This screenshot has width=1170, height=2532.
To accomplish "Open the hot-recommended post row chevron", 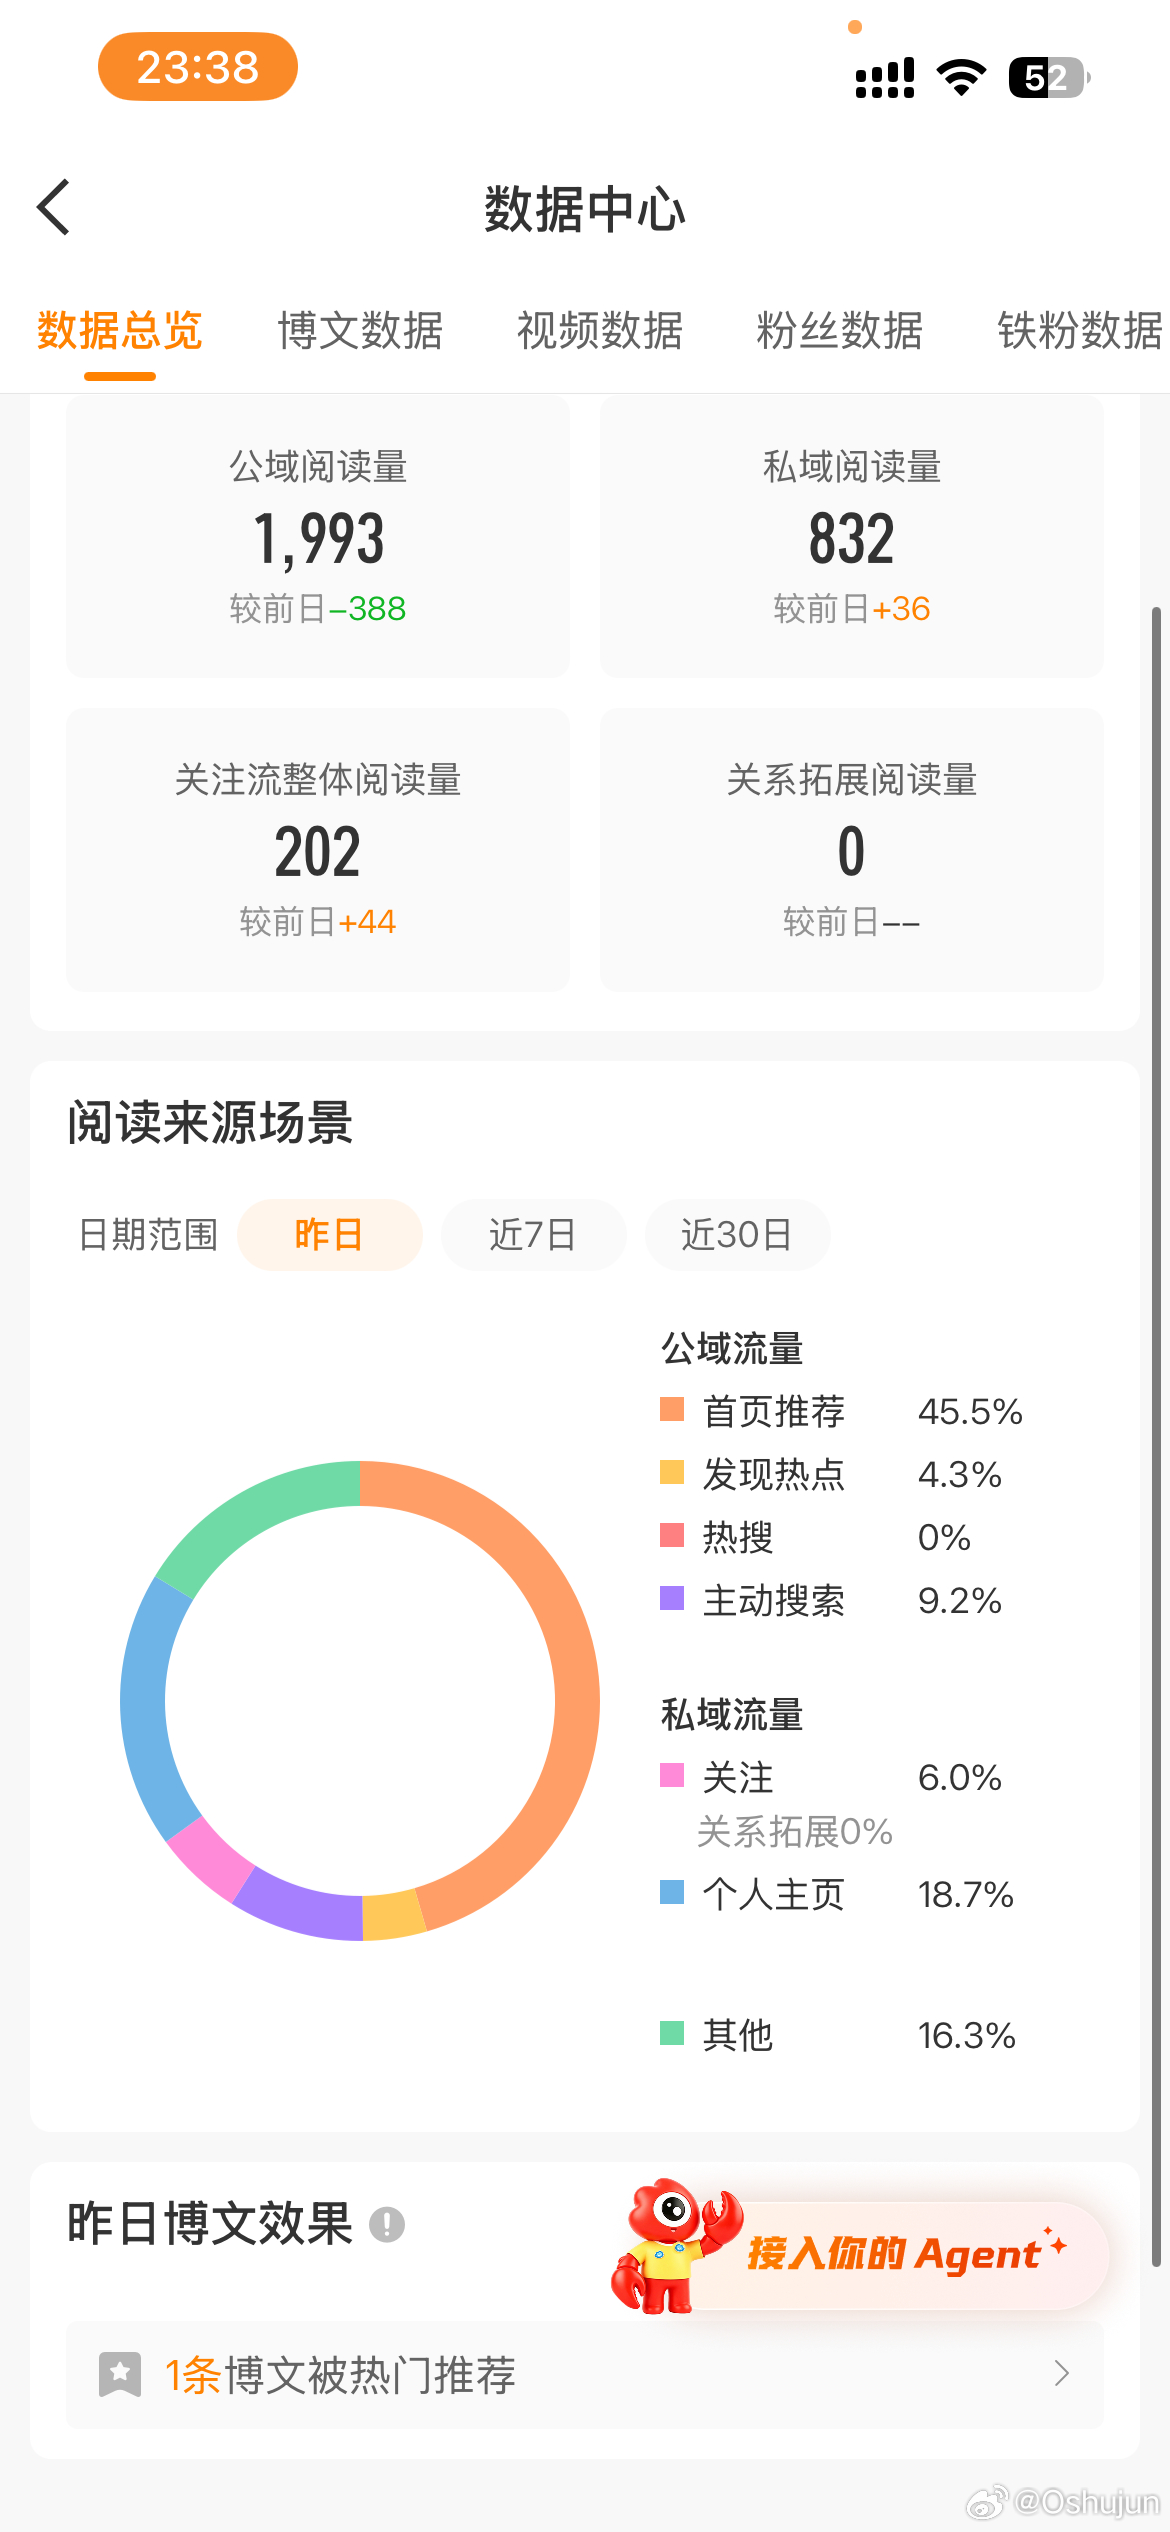I will [1062, 2374].
